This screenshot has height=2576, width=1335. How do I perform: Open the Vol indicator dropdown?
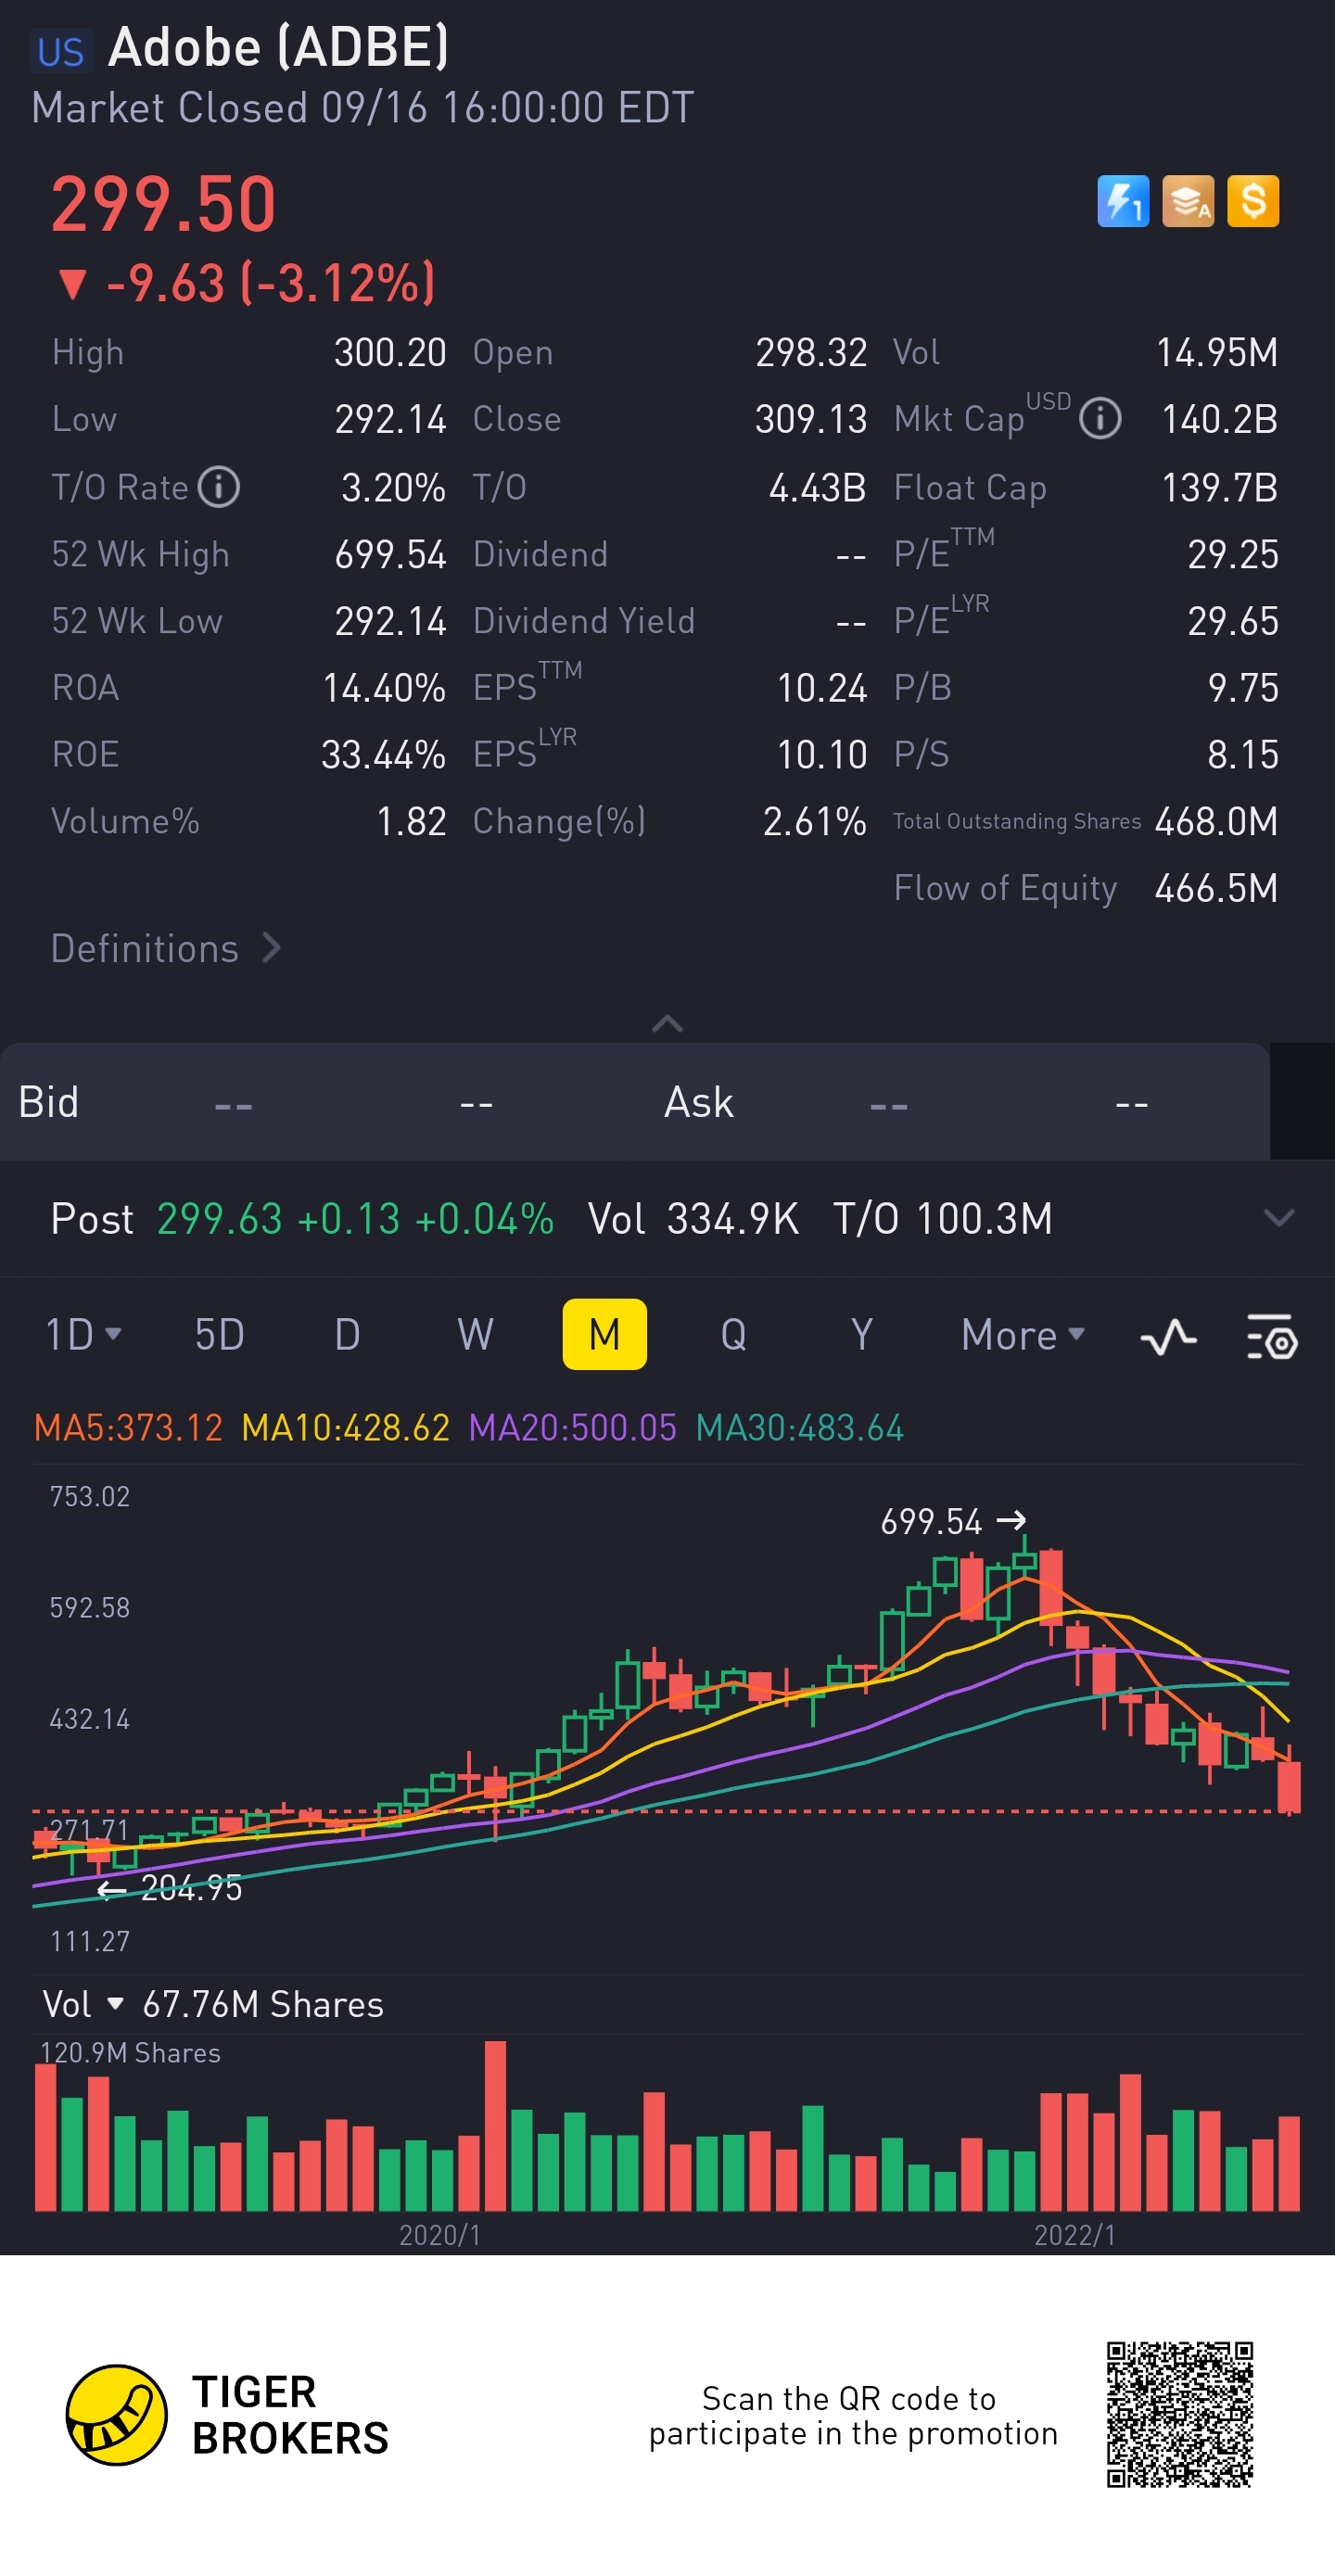[x=83, y=2004]
